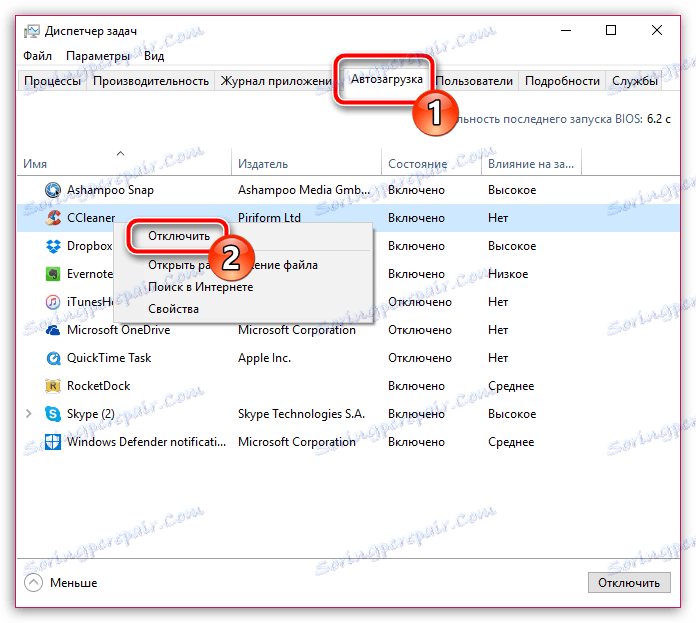Minimize the Диспетчер задач window
This screenshot has height=623, width=696.
tap(566, 30)
